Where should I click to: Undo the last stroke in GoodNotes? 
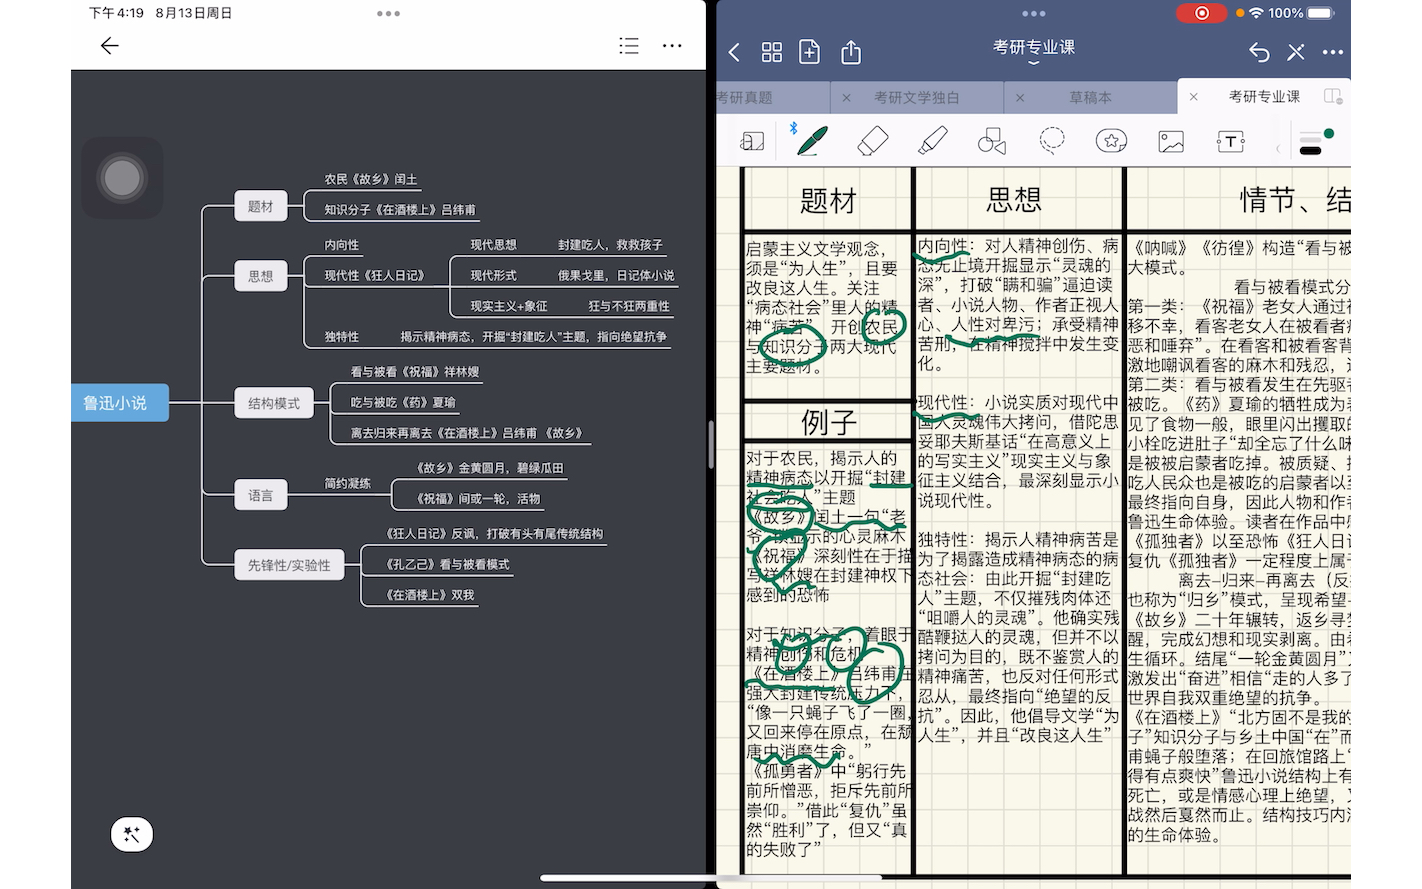click(x=1260, y=52)
